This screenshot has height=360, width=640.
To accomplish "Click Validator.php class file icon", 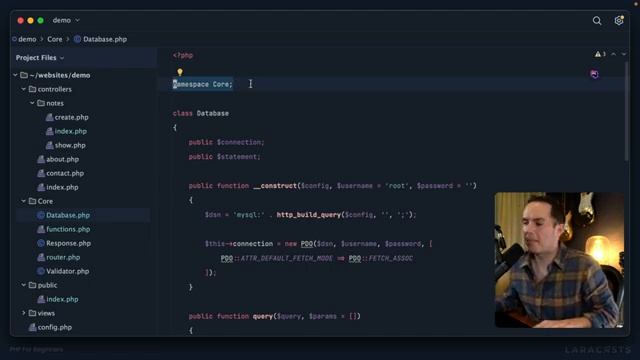I will [x=41, y=271].
